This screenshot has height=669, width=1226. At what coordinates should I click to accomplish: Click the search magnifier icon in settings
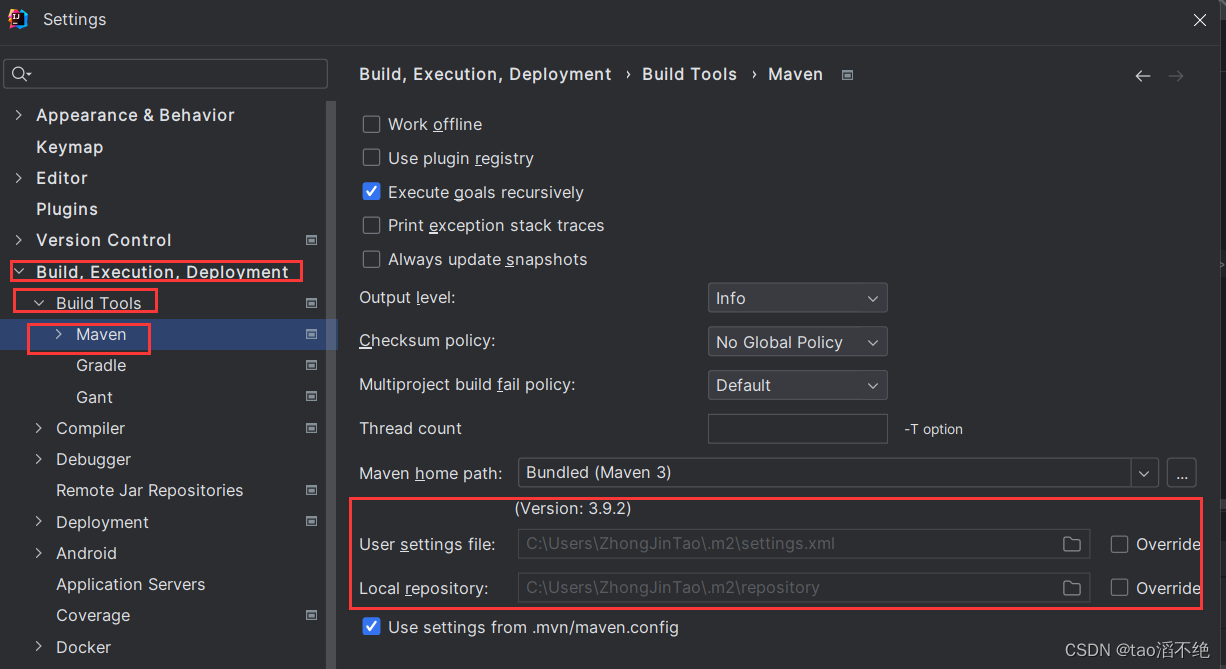(19, 74)
